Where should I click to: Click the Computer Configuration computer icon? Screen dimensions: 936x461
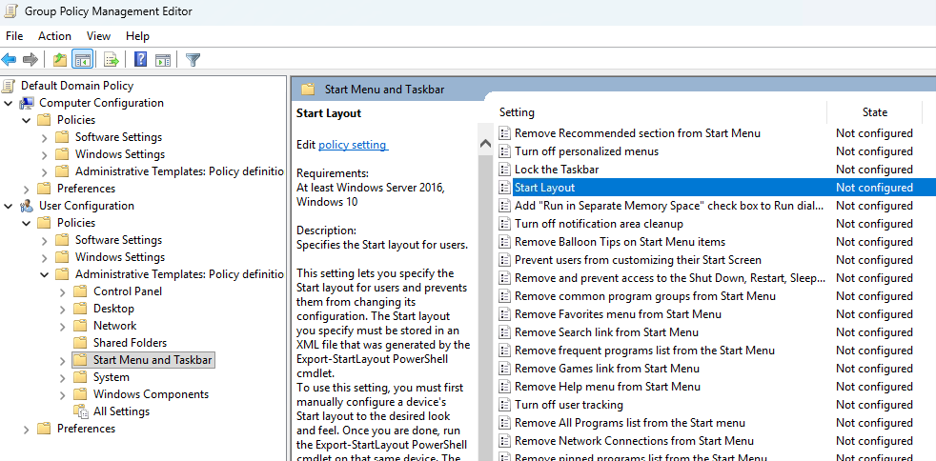pyautogui.click(x=27, y=103)
